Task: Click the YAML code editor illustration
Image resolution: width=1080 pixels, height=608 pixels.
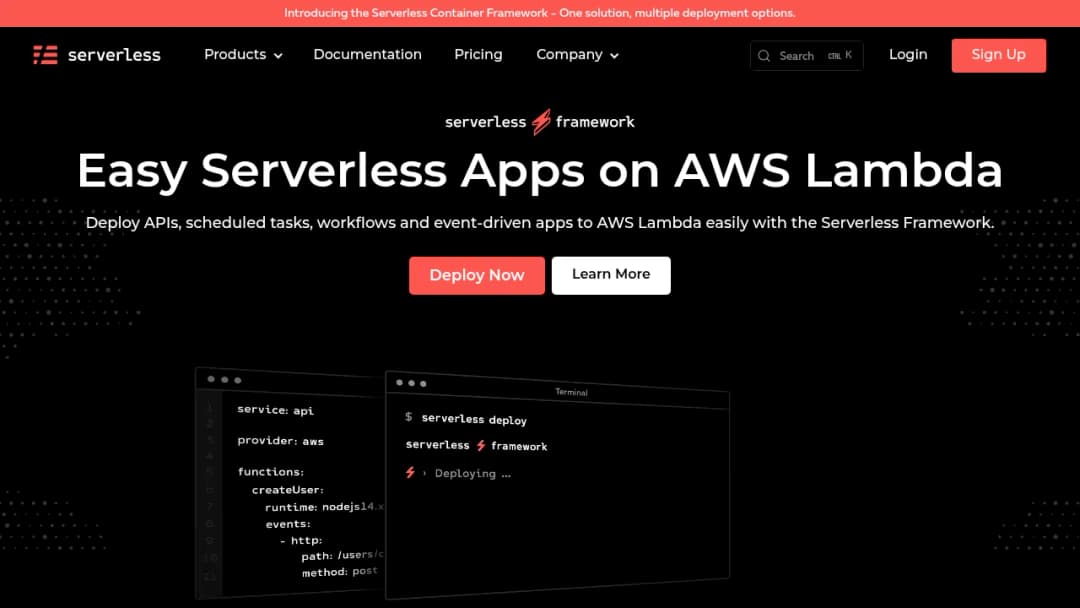Action: point(290,483)
